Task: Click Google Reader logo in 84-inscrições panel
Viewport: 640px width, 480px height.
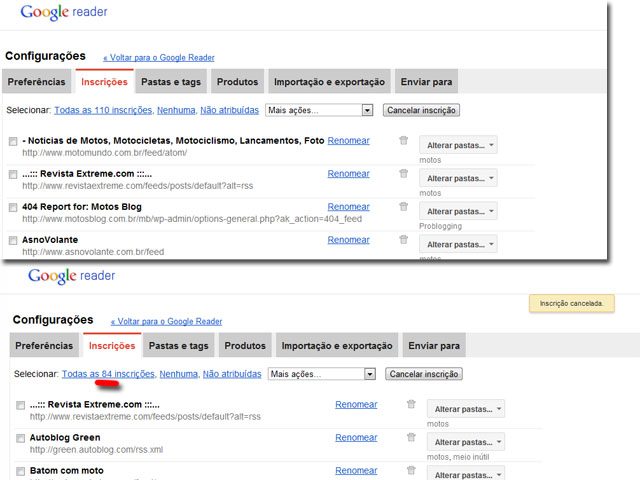Action: (71, 276)
